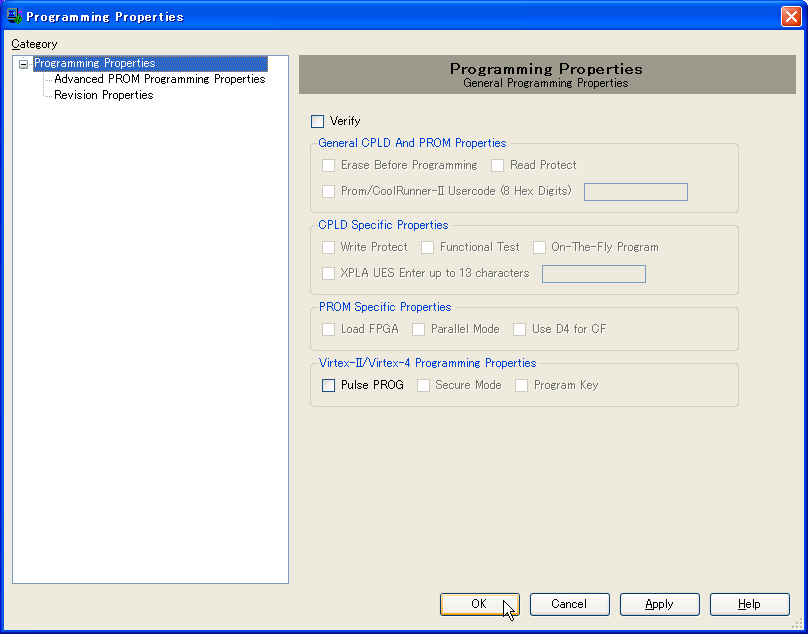This screenshot has width=808, height=634.
Task: Check the Secure Mode option
Action: [x=424, y=386]
